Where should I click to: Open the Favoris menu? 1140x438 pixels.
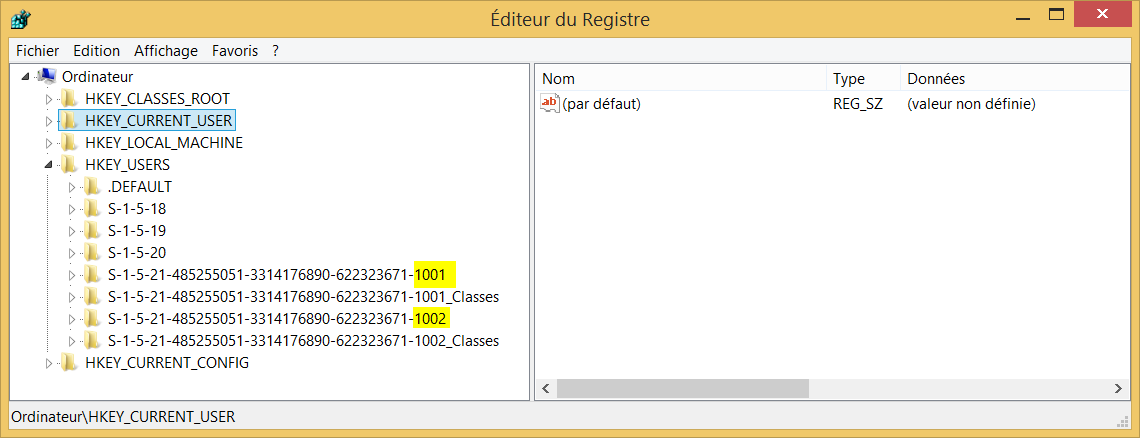click(x=235, y=51)
